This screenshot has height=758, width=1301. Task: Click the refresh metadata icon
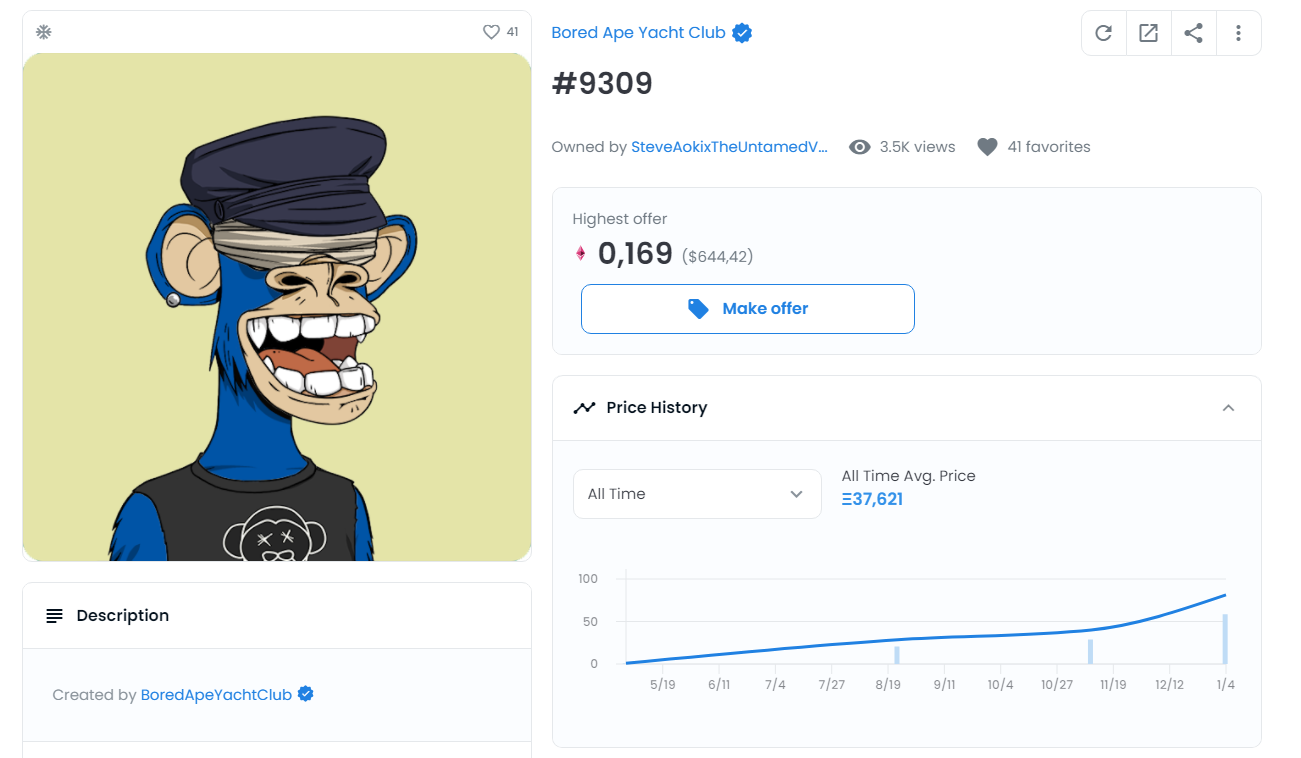click(x=1104, y=33)
